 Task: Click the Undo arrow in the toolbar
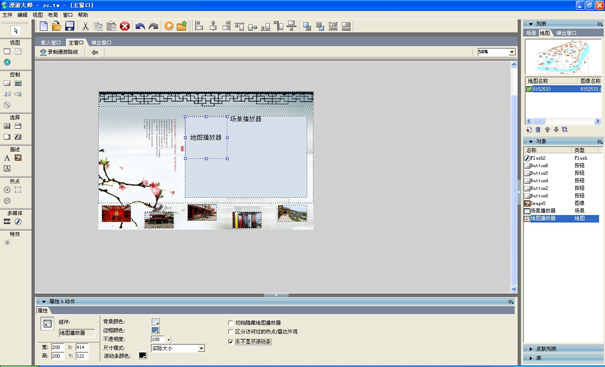pyautogui.click(x=140, y=26)
